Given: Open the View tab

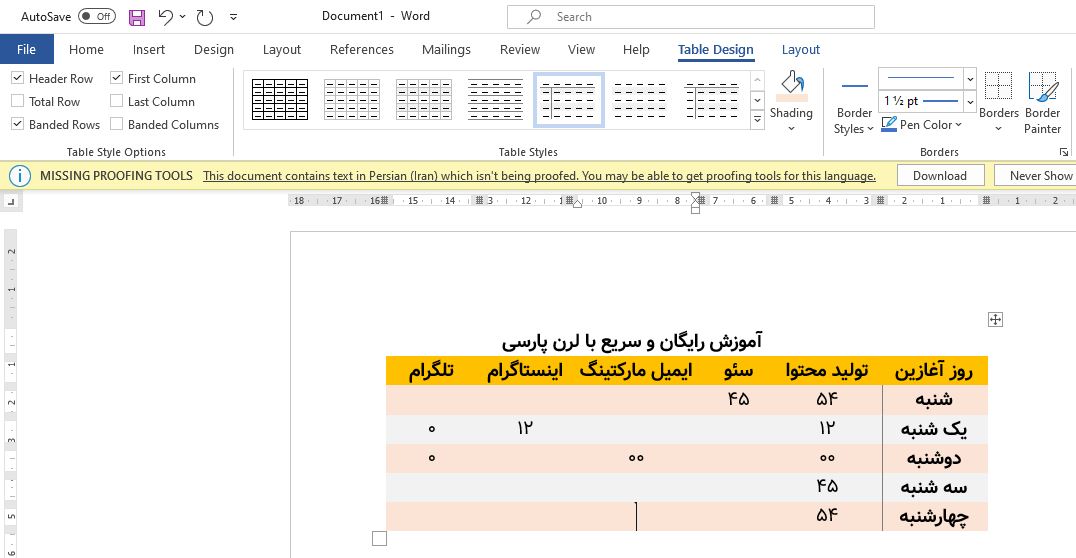Looking at the screenshot, I should pos(581,49).
